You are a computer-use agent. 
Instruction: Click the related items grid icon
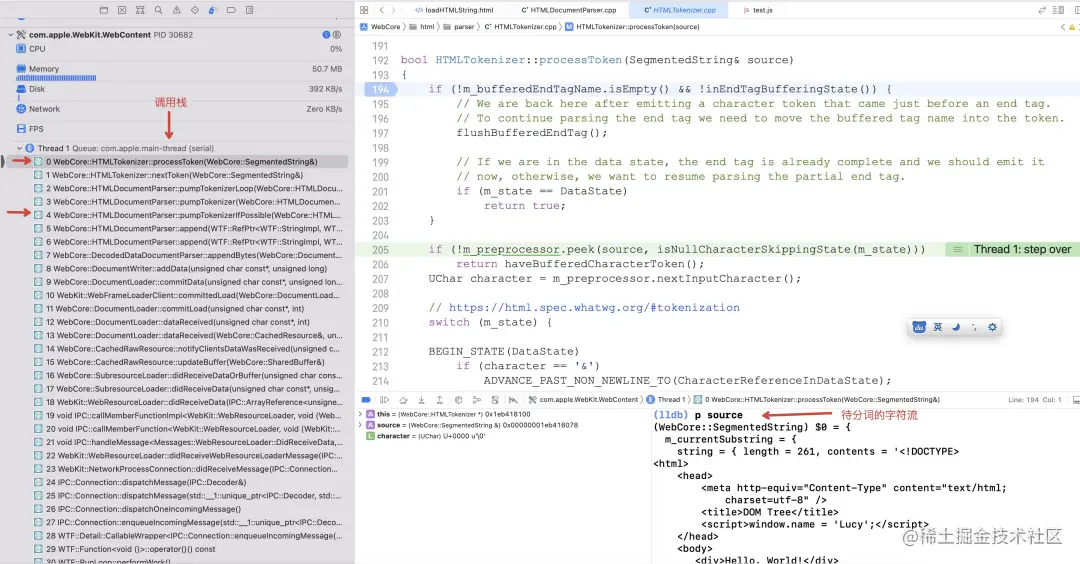coord(364,10)
